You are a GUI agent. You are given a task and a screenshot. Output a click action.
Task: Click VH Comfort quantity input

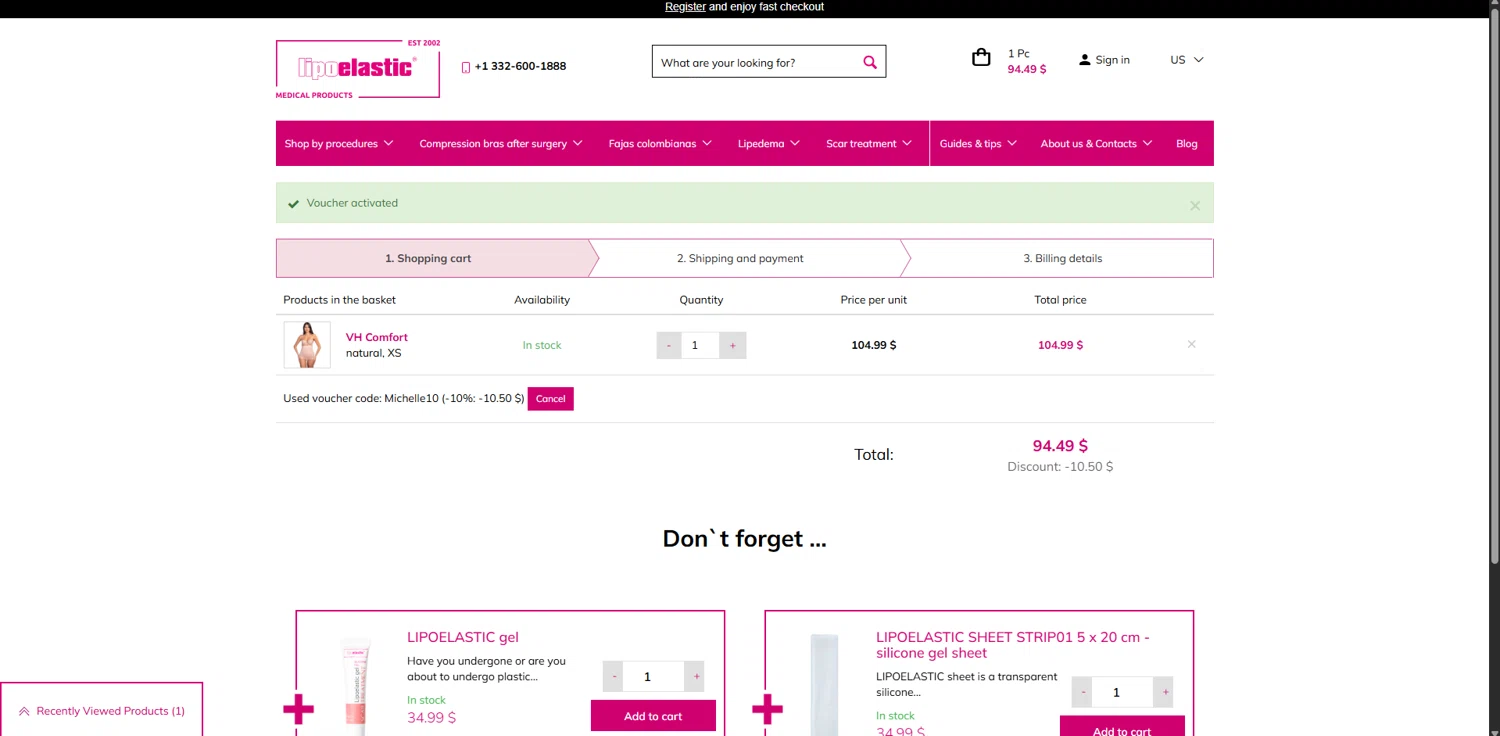[701, 345]
